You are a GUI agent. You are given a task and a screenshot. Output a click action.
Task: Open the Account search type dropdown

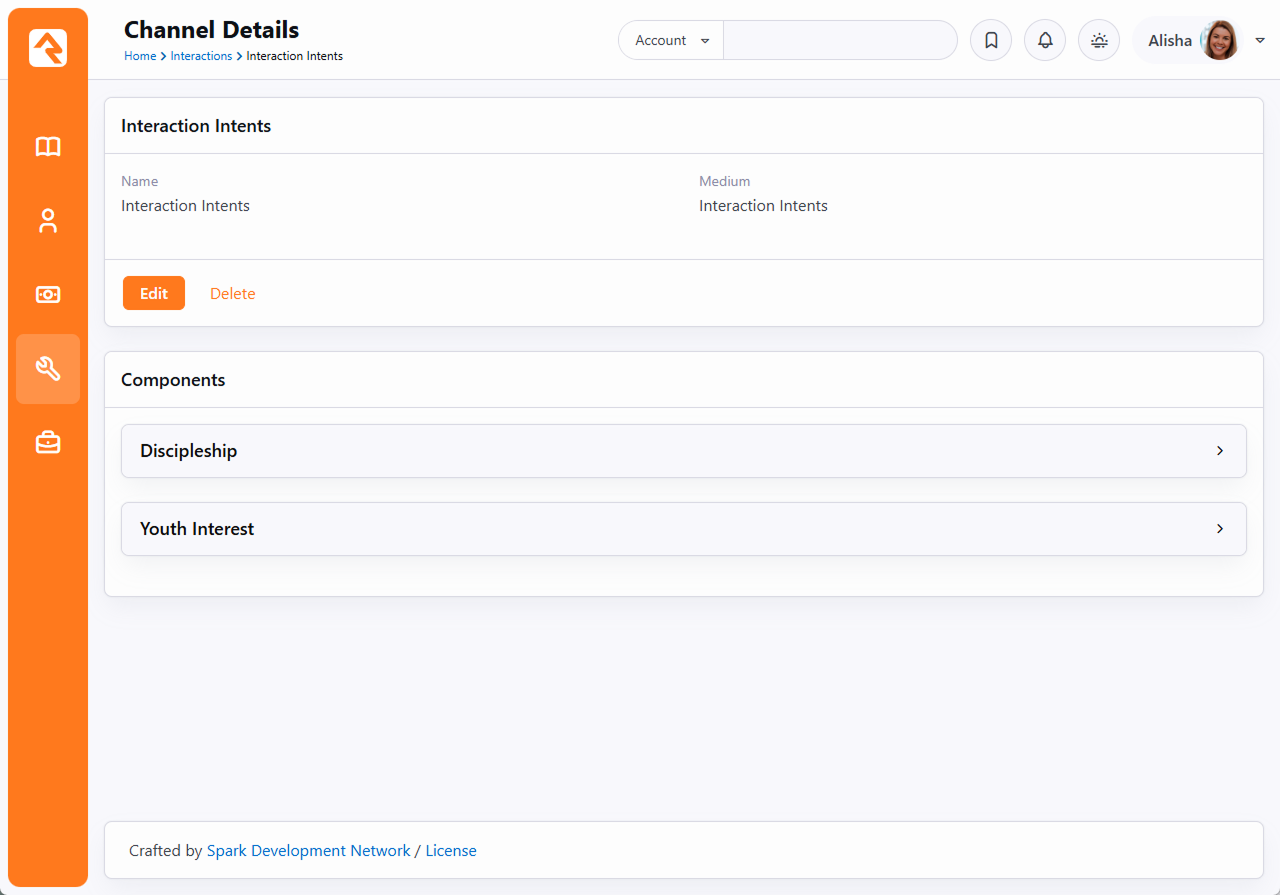click(x=671, y=41)
